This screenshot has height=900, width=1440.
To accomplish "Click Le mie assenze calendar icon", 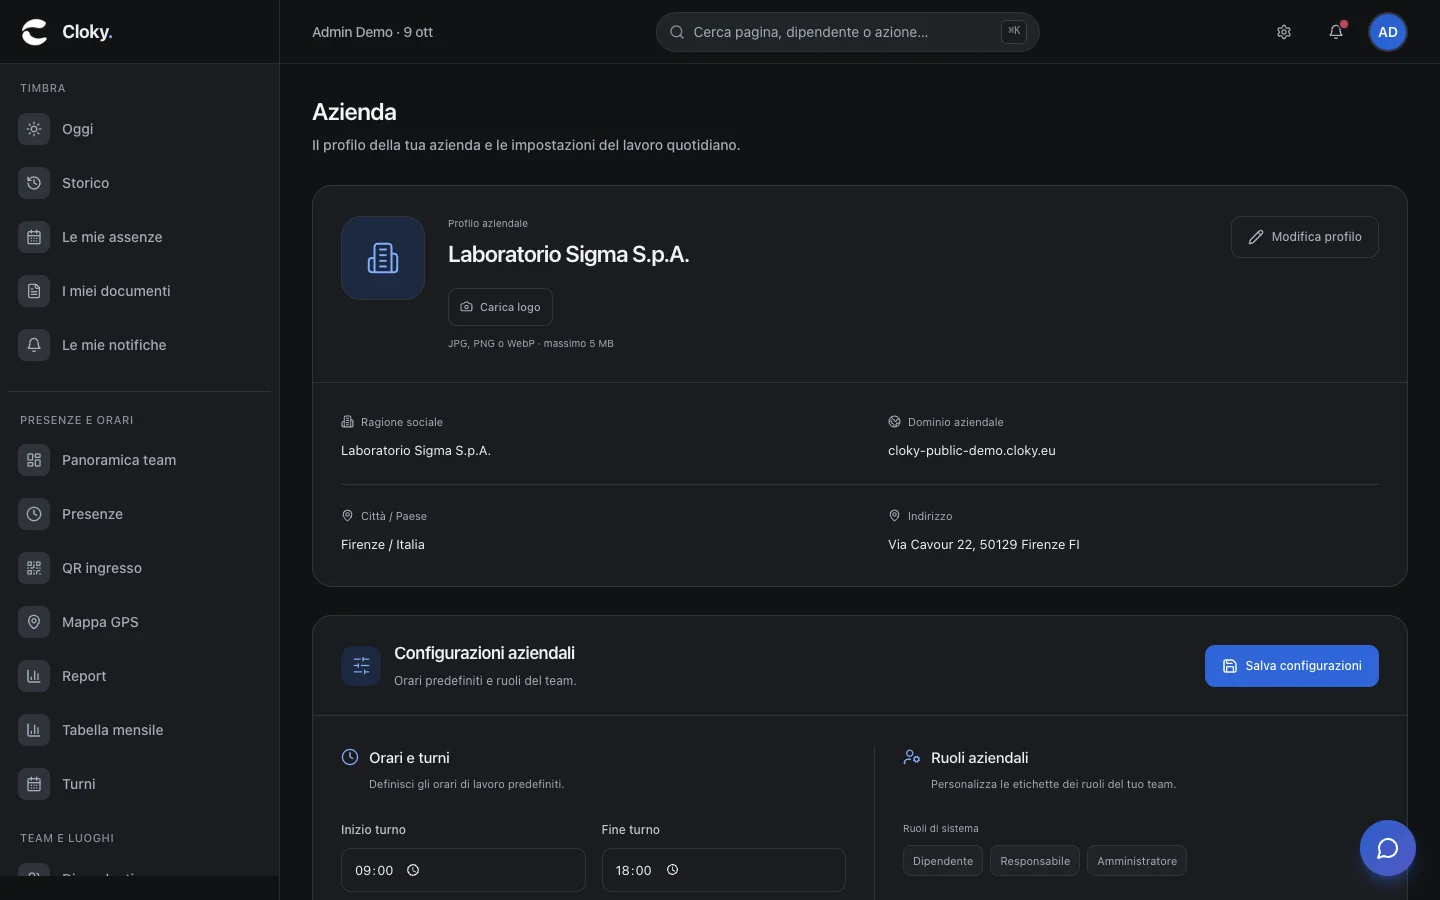I will click(34, 237).
